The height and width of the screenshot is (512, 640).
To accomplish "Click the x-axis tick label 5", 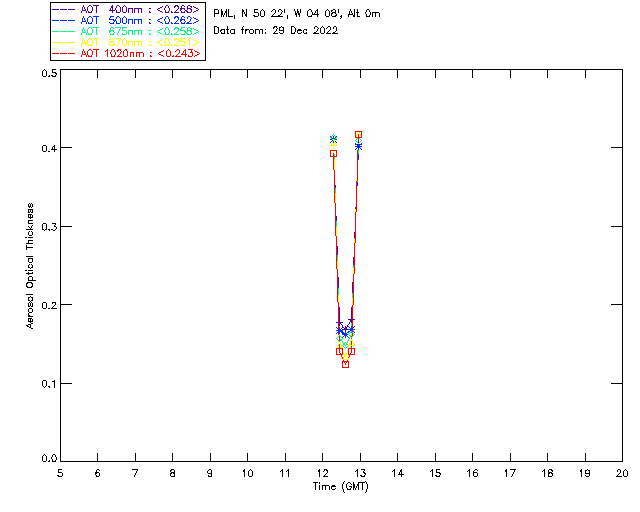I will coord(60,473).
